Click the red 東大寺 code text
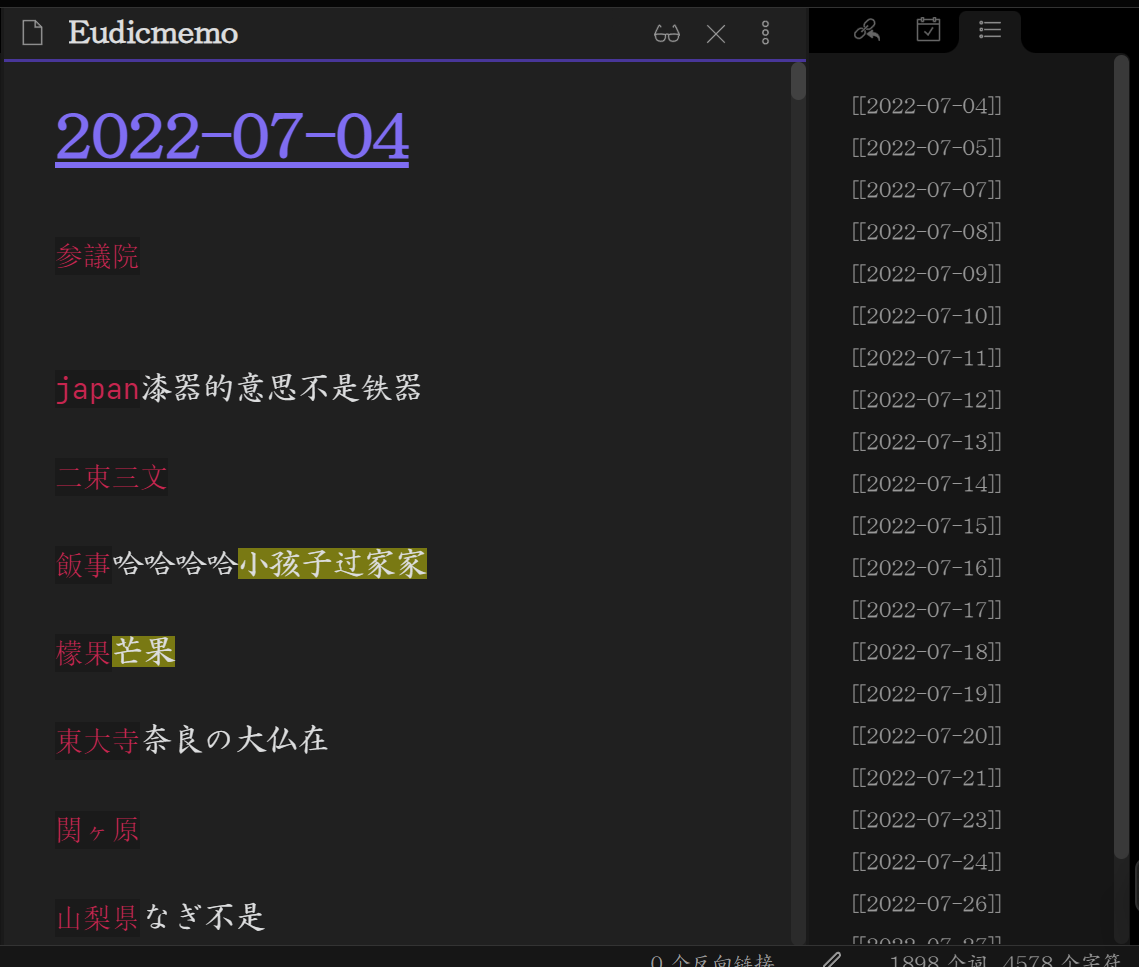The image size is (1139, 967). (x=97, y=740)
